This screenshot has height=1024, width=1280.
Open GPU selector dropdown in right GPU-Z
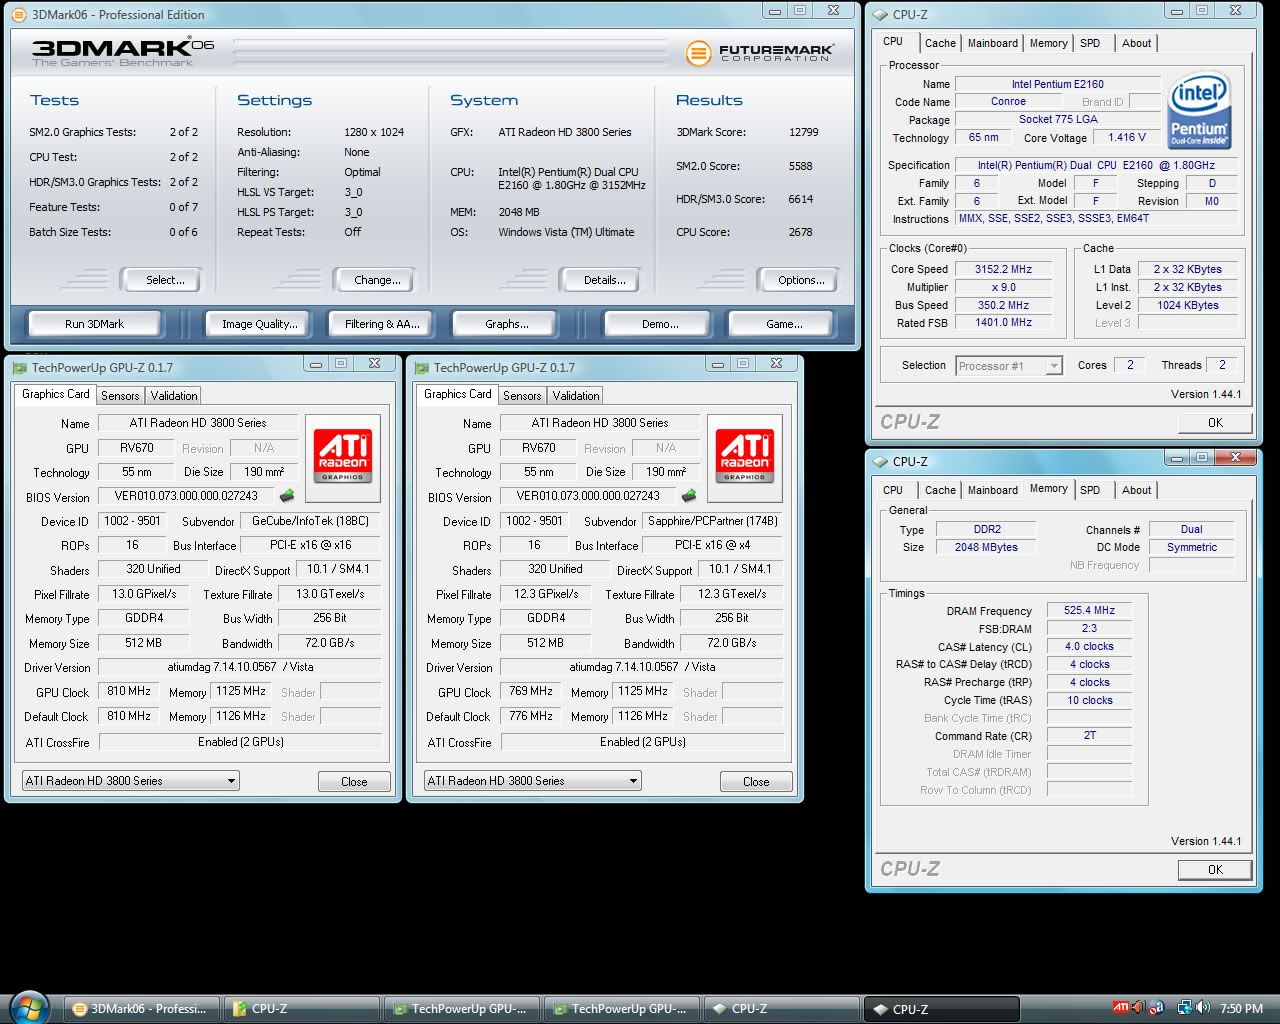click(533, 781)
